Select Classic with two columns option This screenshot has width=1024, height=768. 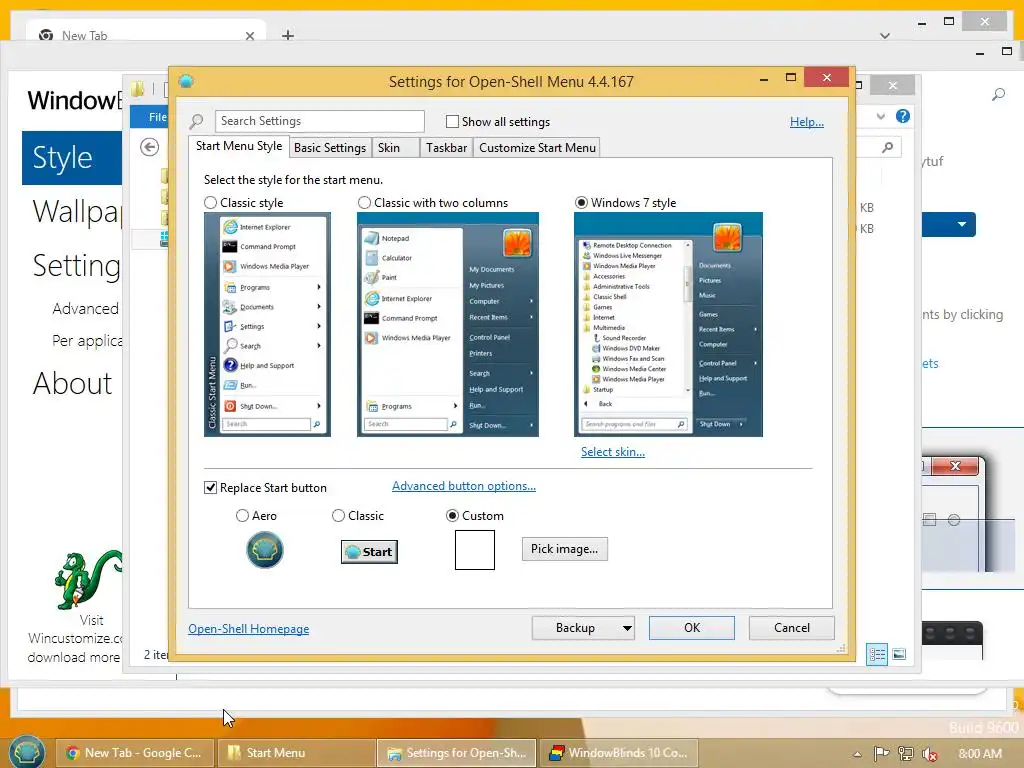pos(364,202)
